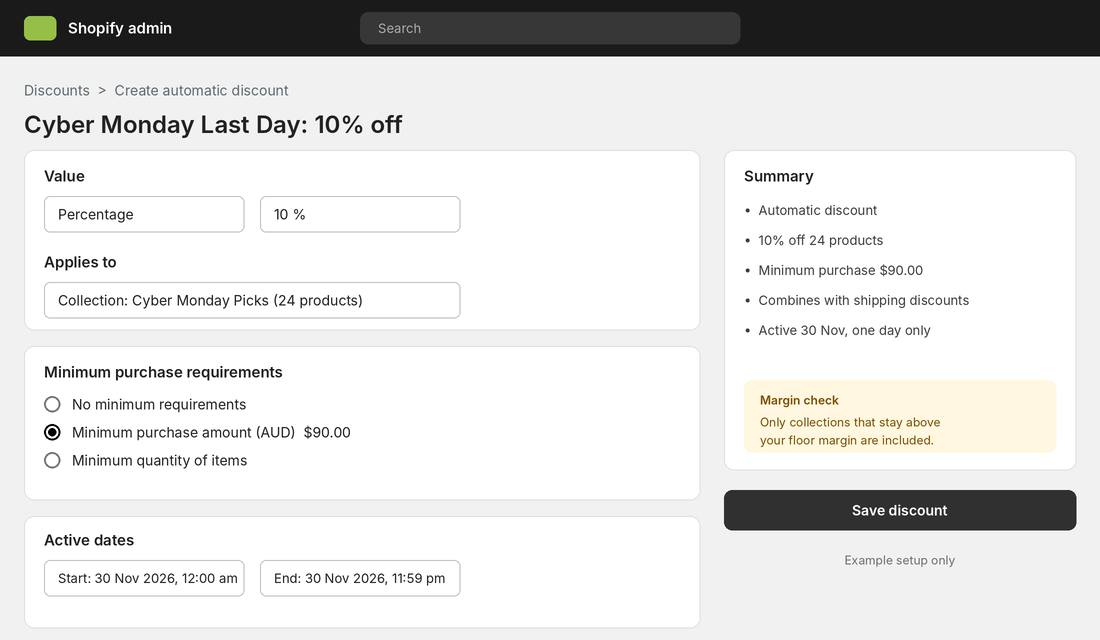Click the Cyber Monday Last Day page title
The height and width of the screenshot is (640, 1100).
pos(213,125)
